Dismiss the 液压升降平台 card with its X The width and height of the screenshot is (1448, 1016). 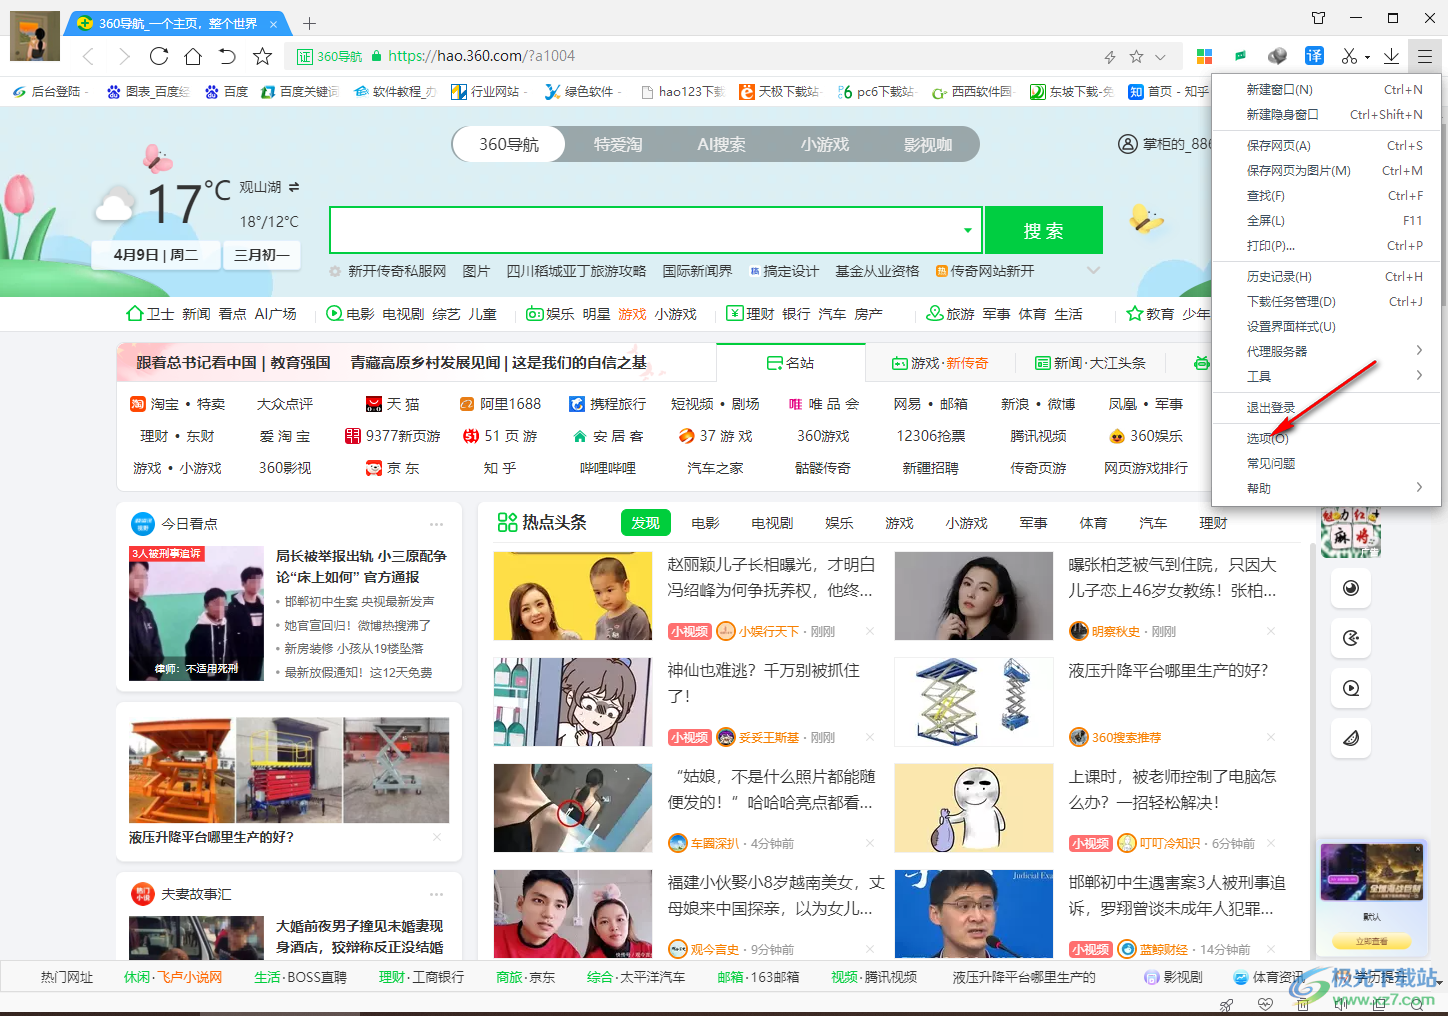pos(437,837)
